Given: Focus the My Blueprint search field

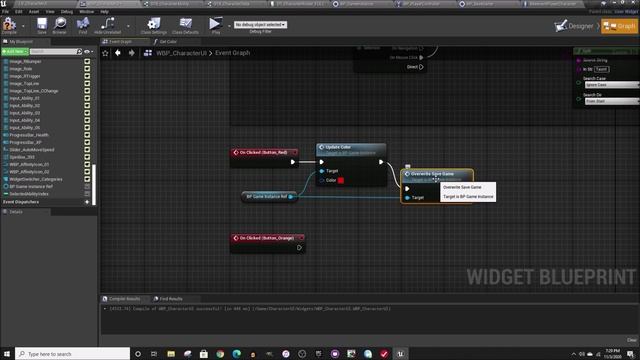Looking at the screenshot, I should point(53,52).
